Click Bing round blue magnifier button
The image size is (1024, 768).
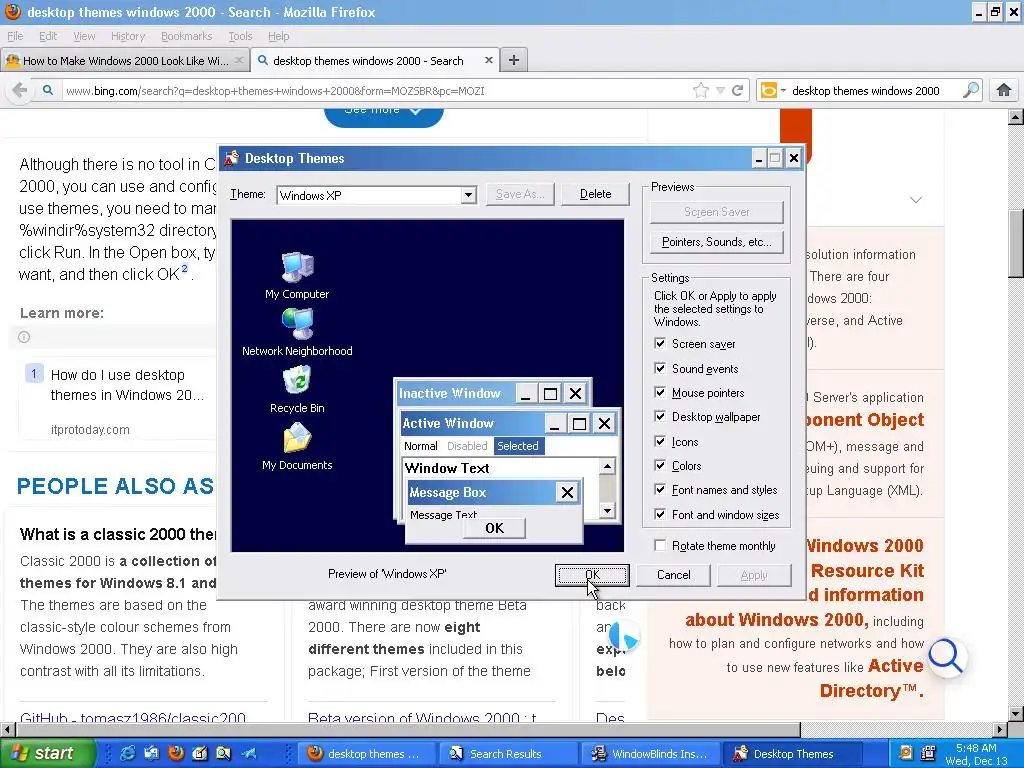(x=946, y=656)
